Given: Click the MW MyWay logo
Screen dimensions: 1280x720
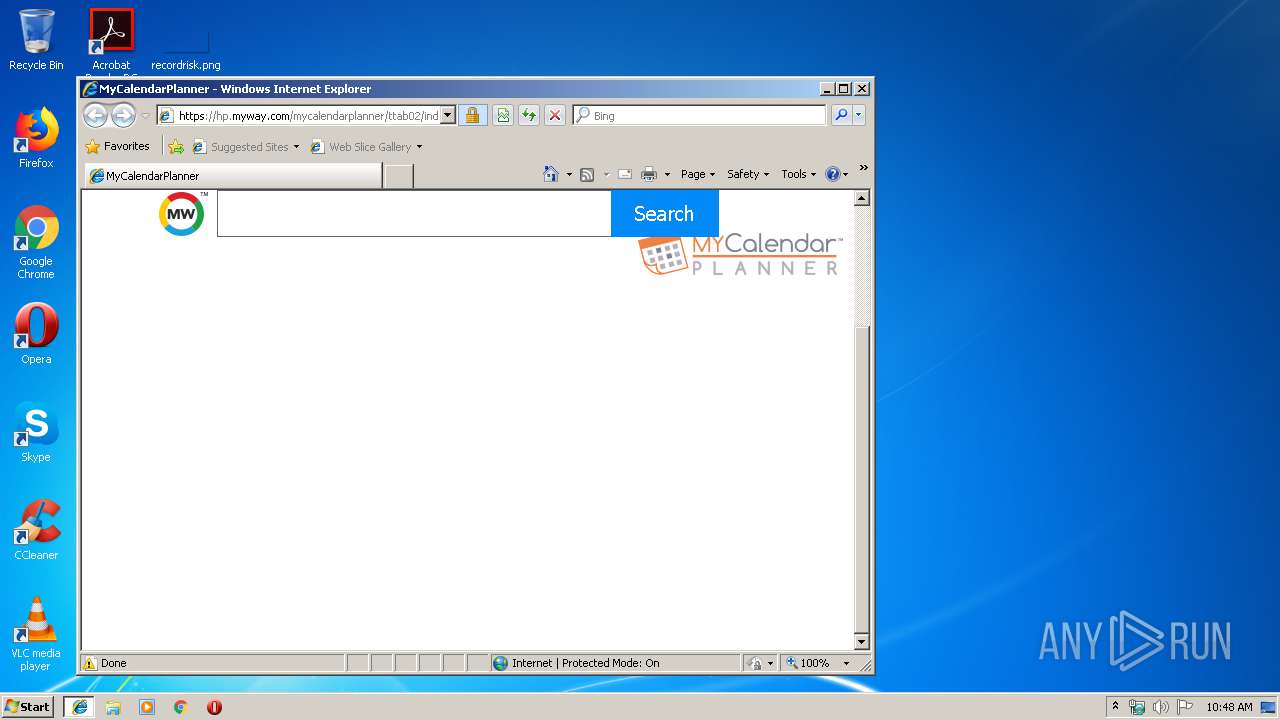Looking at the screenshot, I should [x=182, y=213].
